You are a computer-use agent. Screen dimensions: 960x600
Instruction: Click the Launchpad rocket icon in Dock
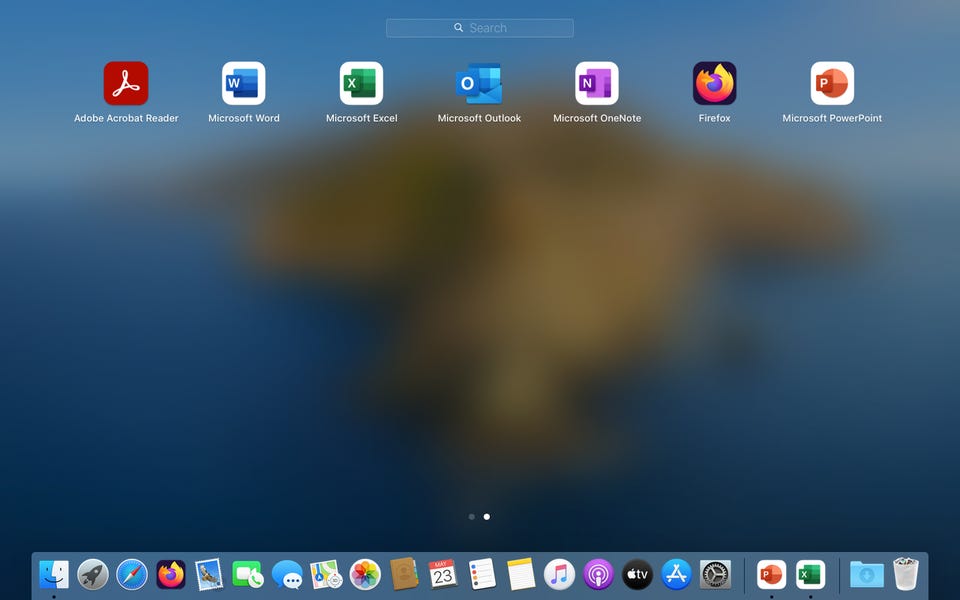[93, 575]
